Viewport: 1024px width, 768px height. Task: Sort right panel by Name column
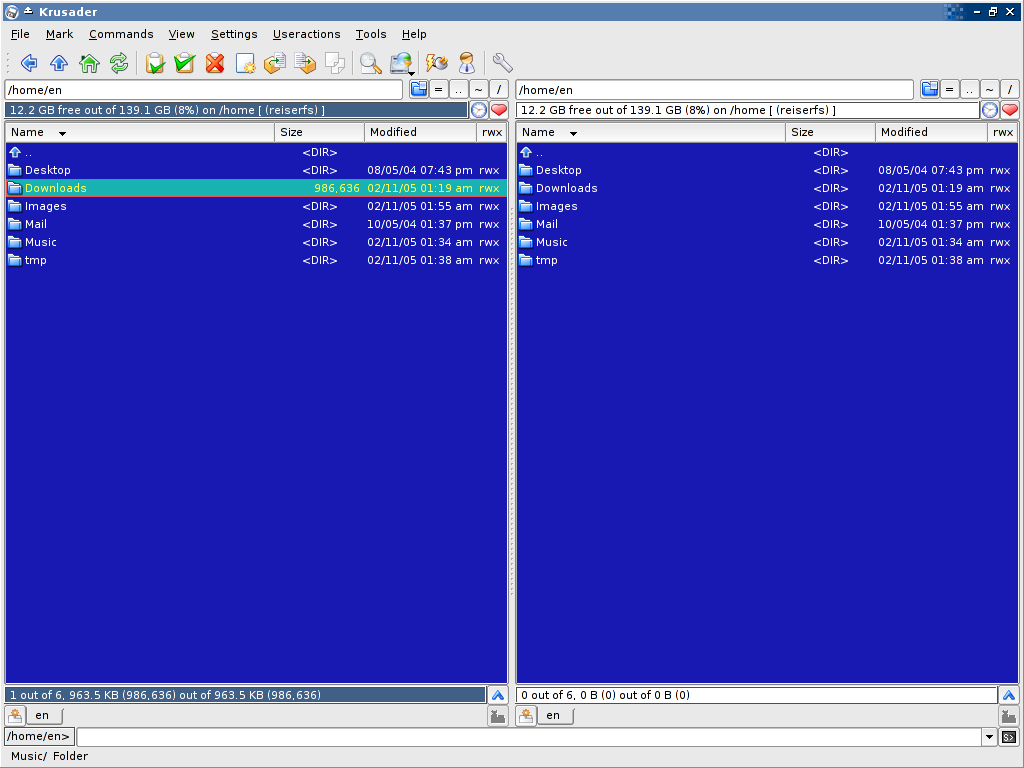pyautogui.click(x=650, y=133)
